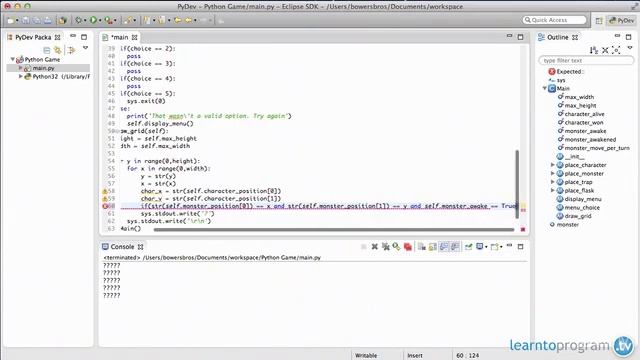Screen dimensions: 640x360
Task: Expand place_monster in Outline
Action: click(x=553, y=173)
